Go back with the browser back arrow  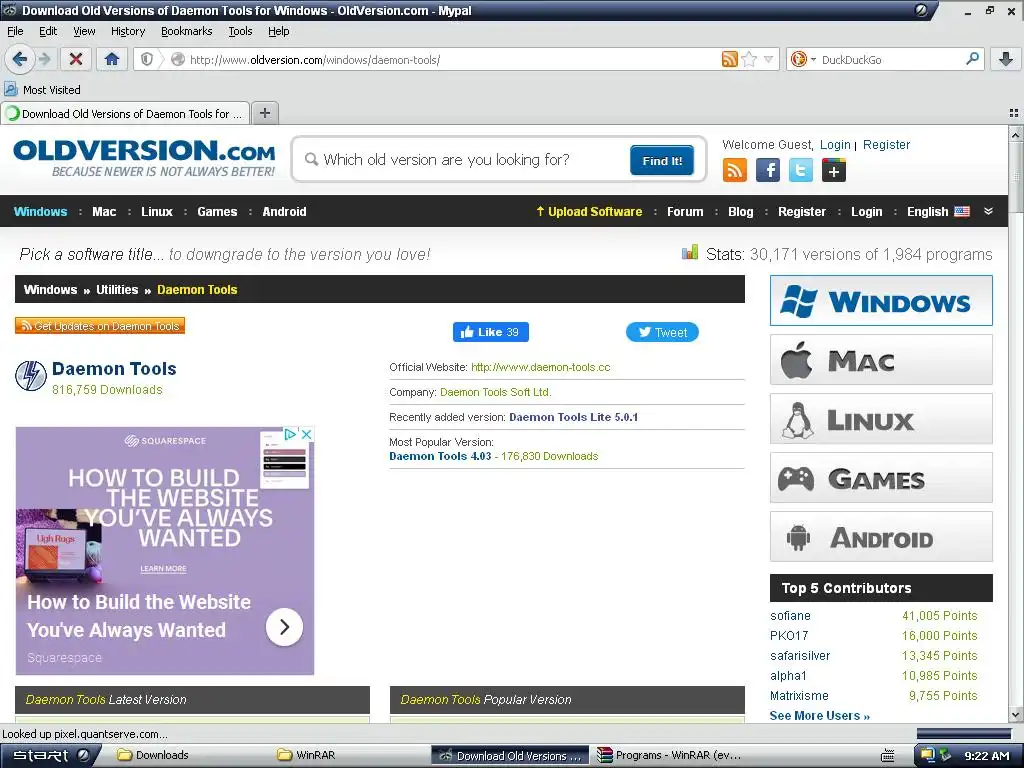[19, 59]
